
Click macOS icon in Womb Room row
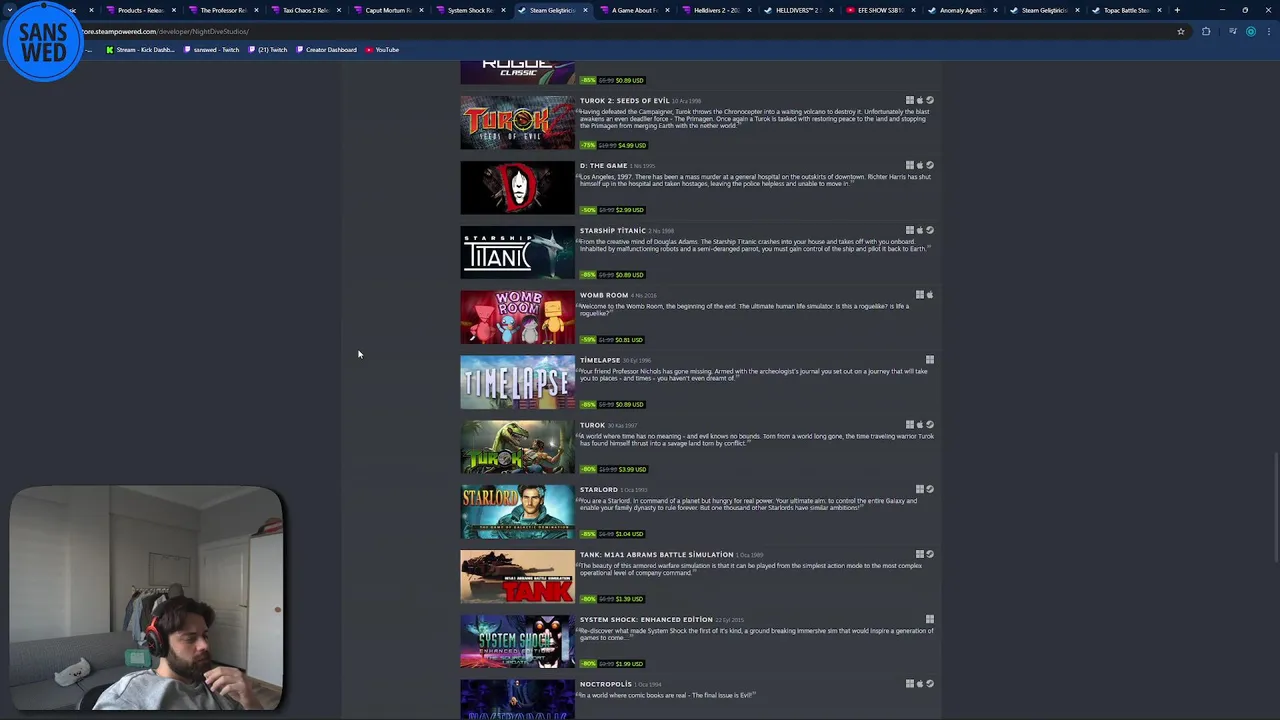pyautogui.click(x=930, y=295)
